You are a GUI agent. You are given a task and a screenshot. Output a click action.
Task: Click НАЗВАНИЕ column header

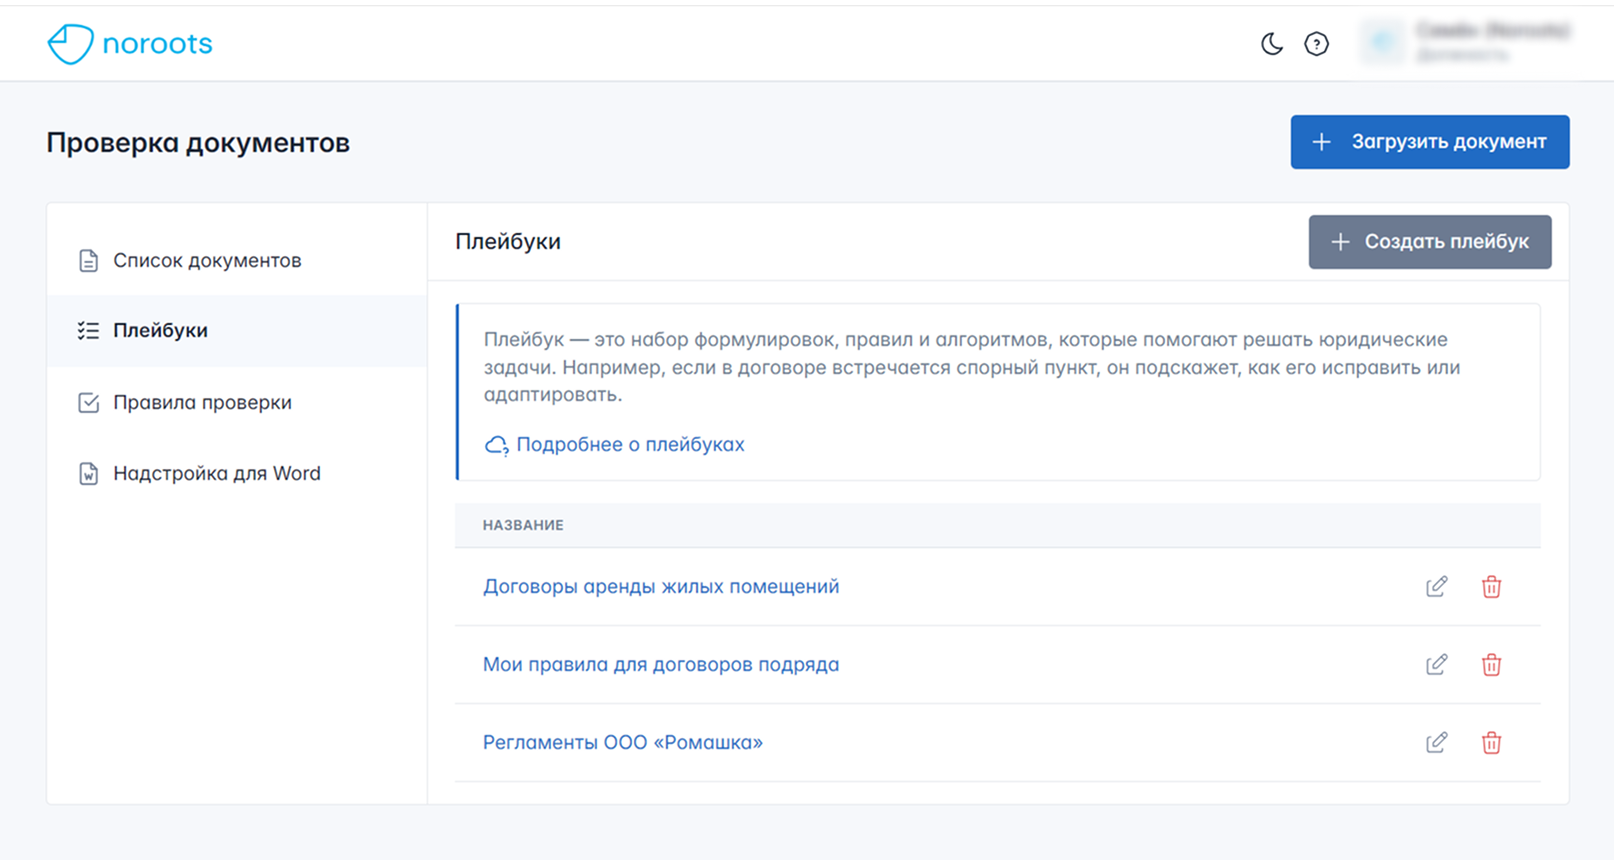point(523,525)
